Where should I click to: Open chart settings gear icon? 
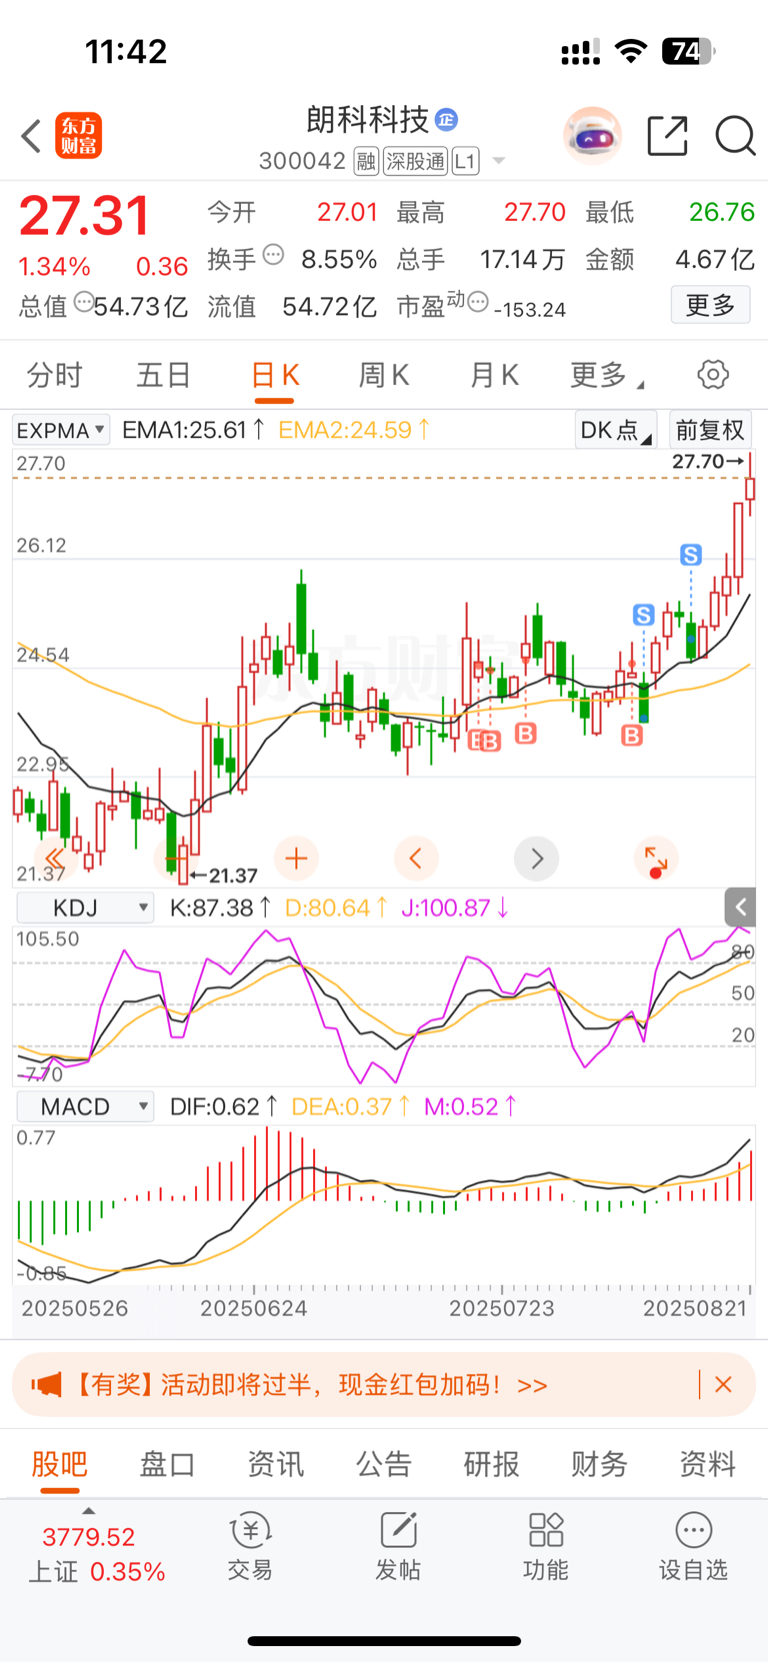tap(713, 375)
